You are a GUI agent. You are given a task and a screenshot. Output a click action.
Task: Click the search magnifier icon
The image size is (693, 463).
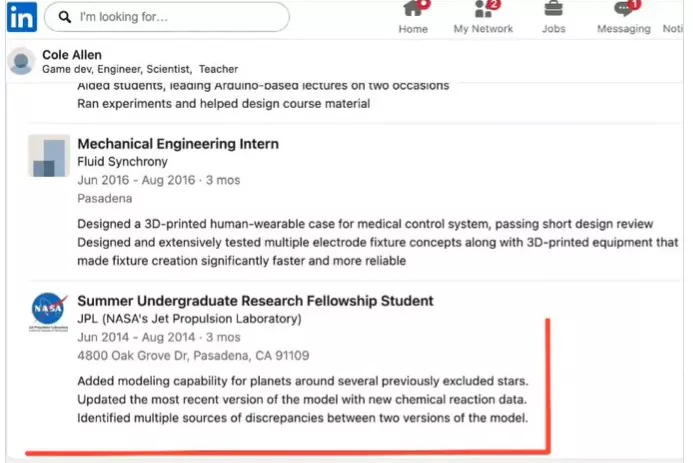[x=64, y=17]
